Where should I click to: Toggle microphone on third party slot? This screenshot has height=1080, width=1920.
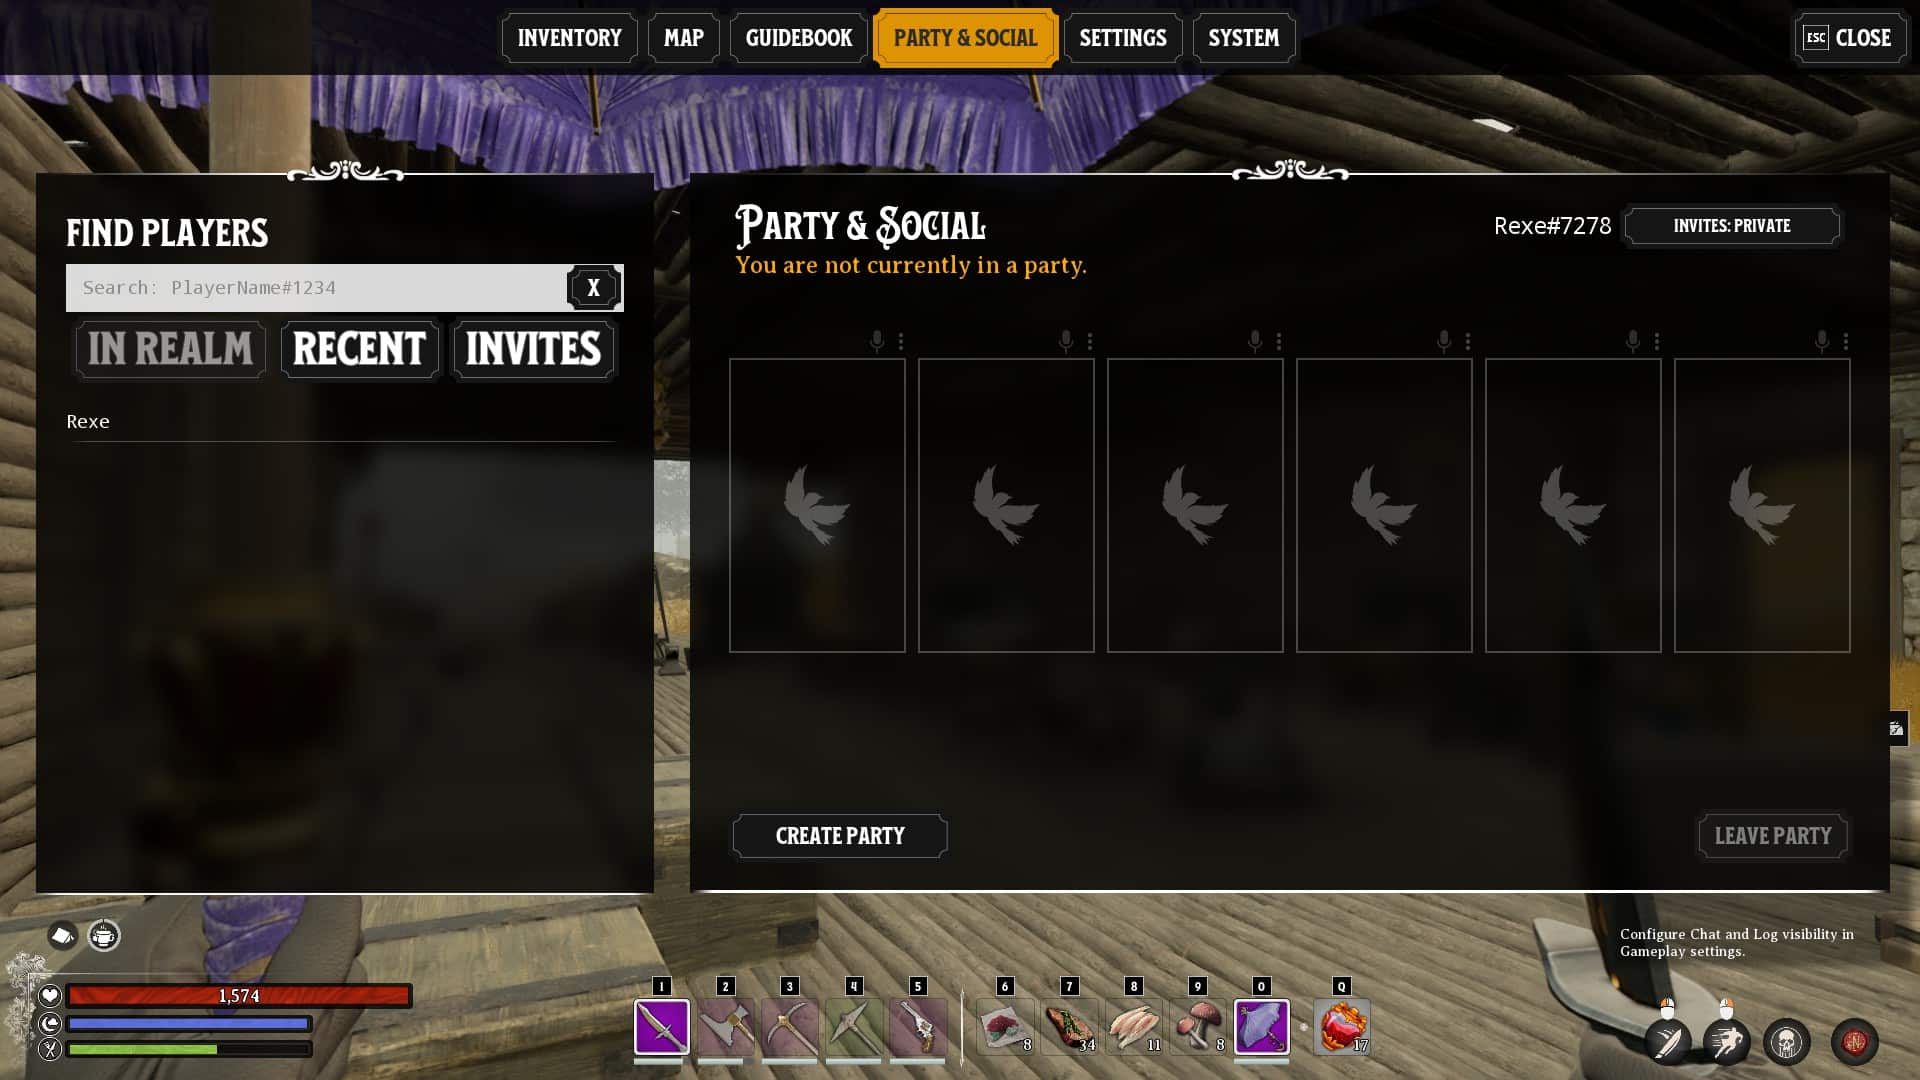1255,341
